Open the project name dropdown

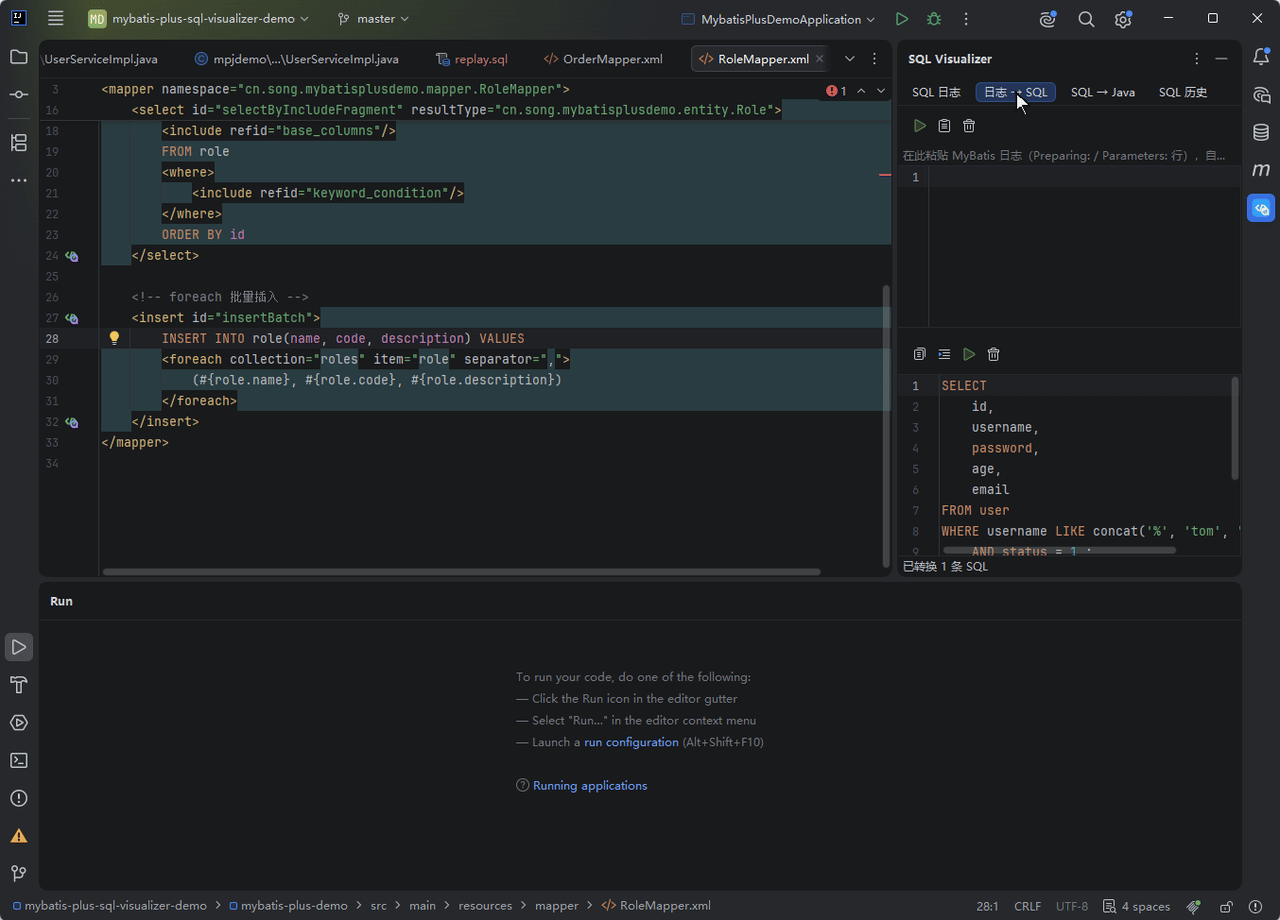[x=198, y=19]
